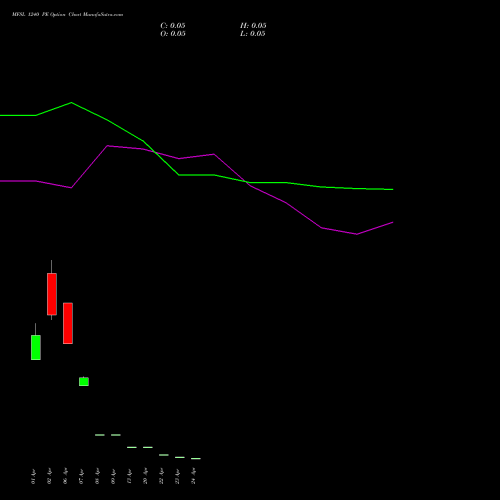Click the flat price dash above 08 Apr
The image size is (500, 500).
[100, 435]
